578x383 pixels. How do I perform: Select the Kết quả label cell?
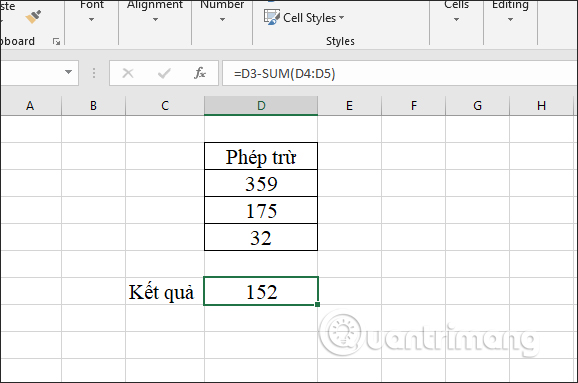point(165,291)
